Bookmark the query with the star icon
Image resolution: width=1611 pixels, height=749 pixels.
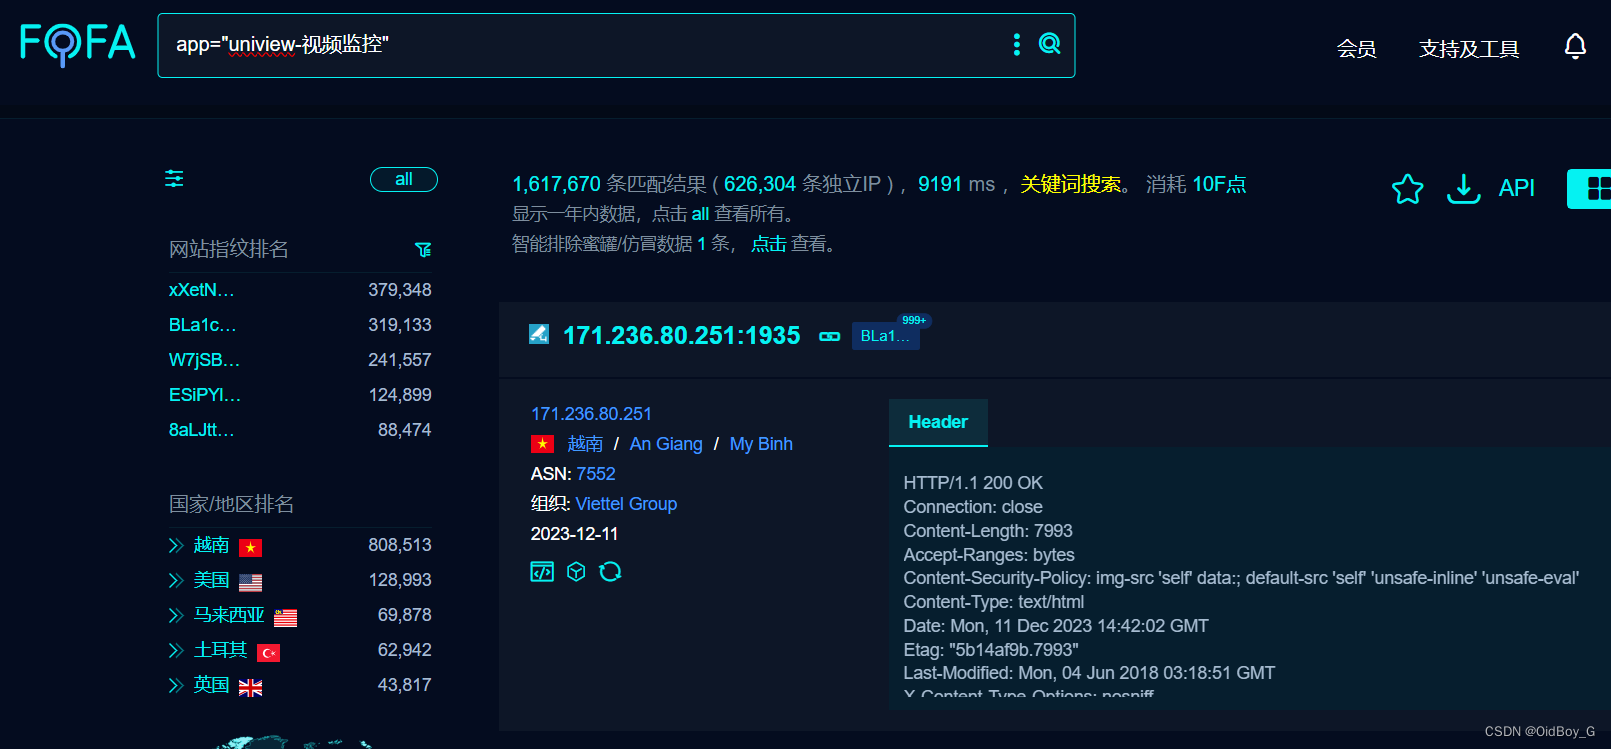pyautogui.click(x=1407, y=188)
